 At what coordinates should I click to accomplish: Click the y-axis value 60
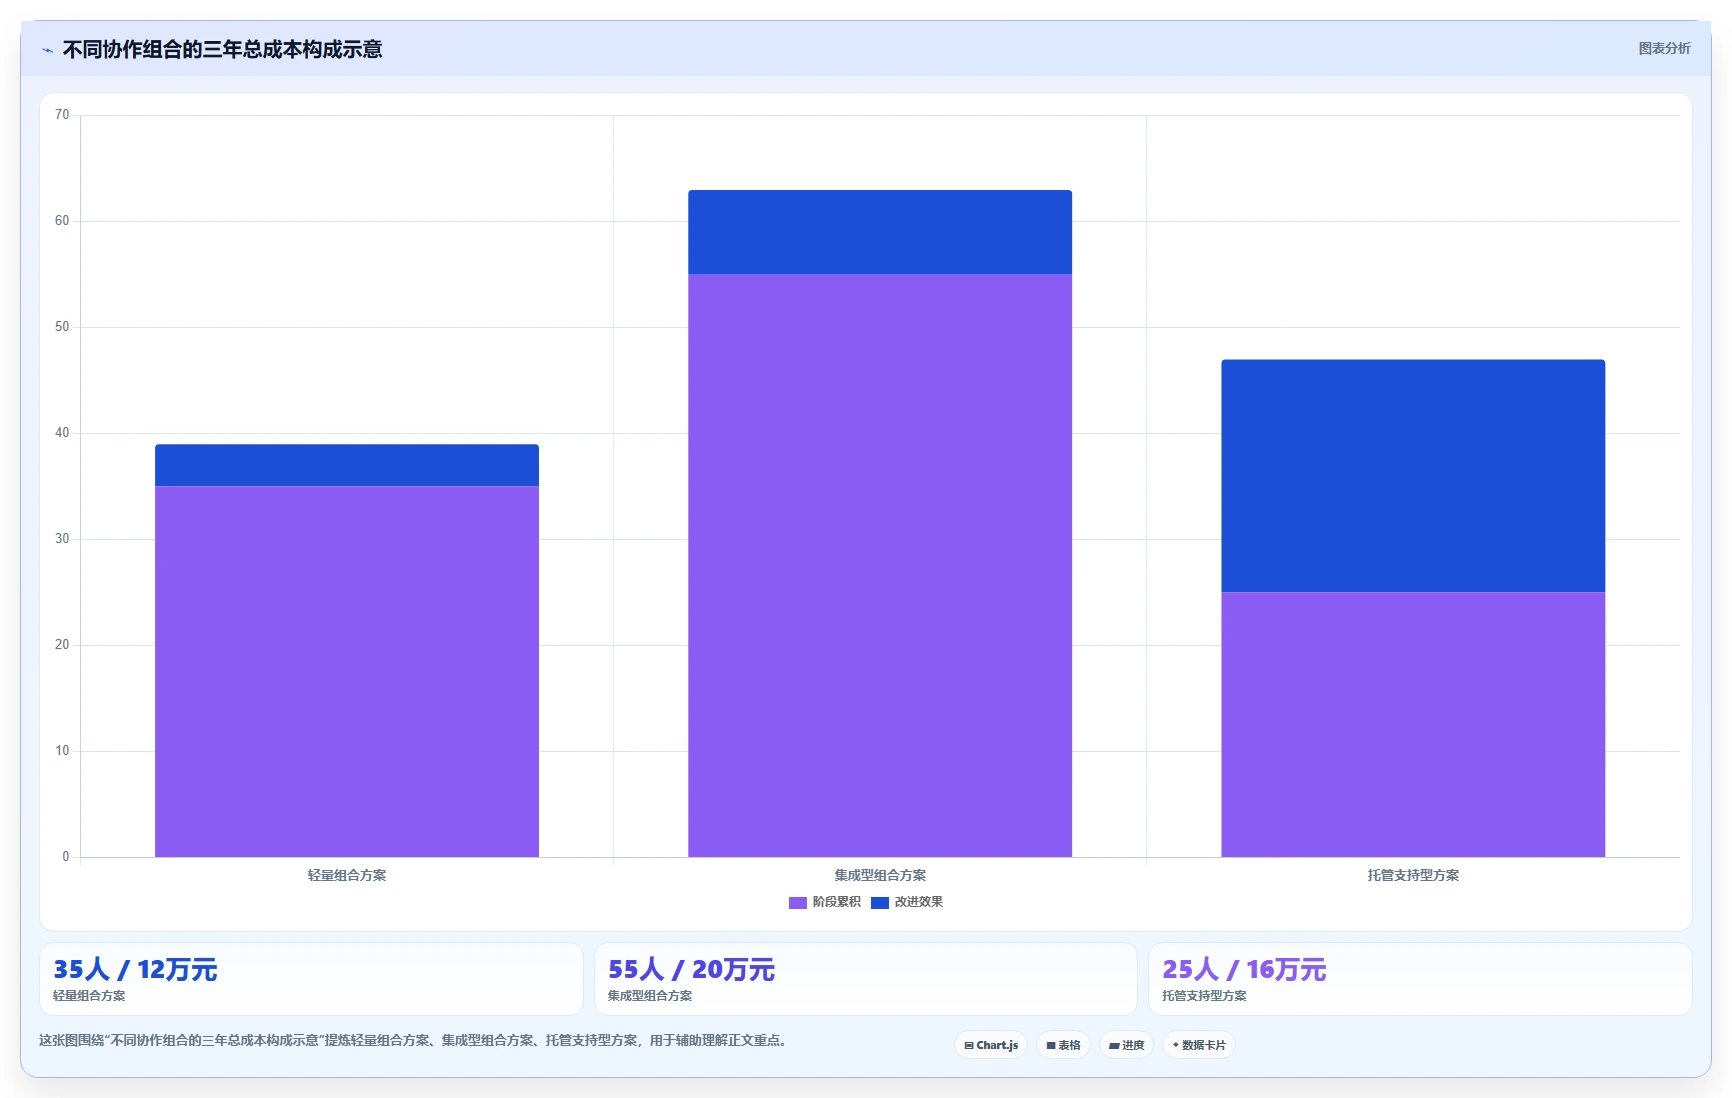pyautogui.click(x=62, y=221)
